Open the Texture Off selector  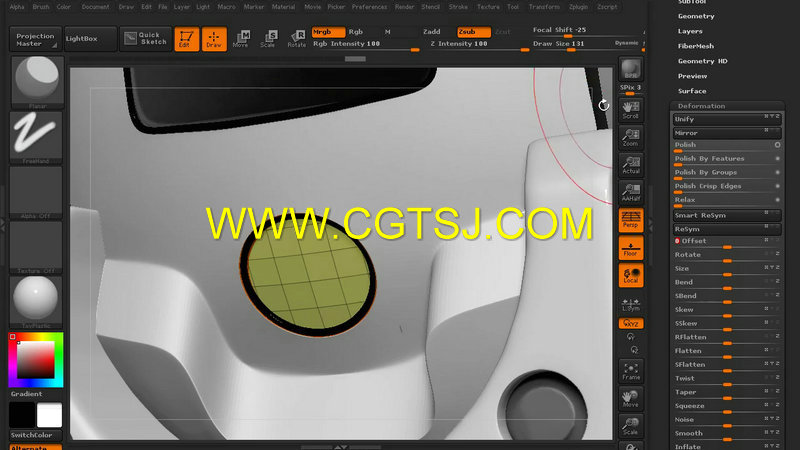(x=36, y=247)
